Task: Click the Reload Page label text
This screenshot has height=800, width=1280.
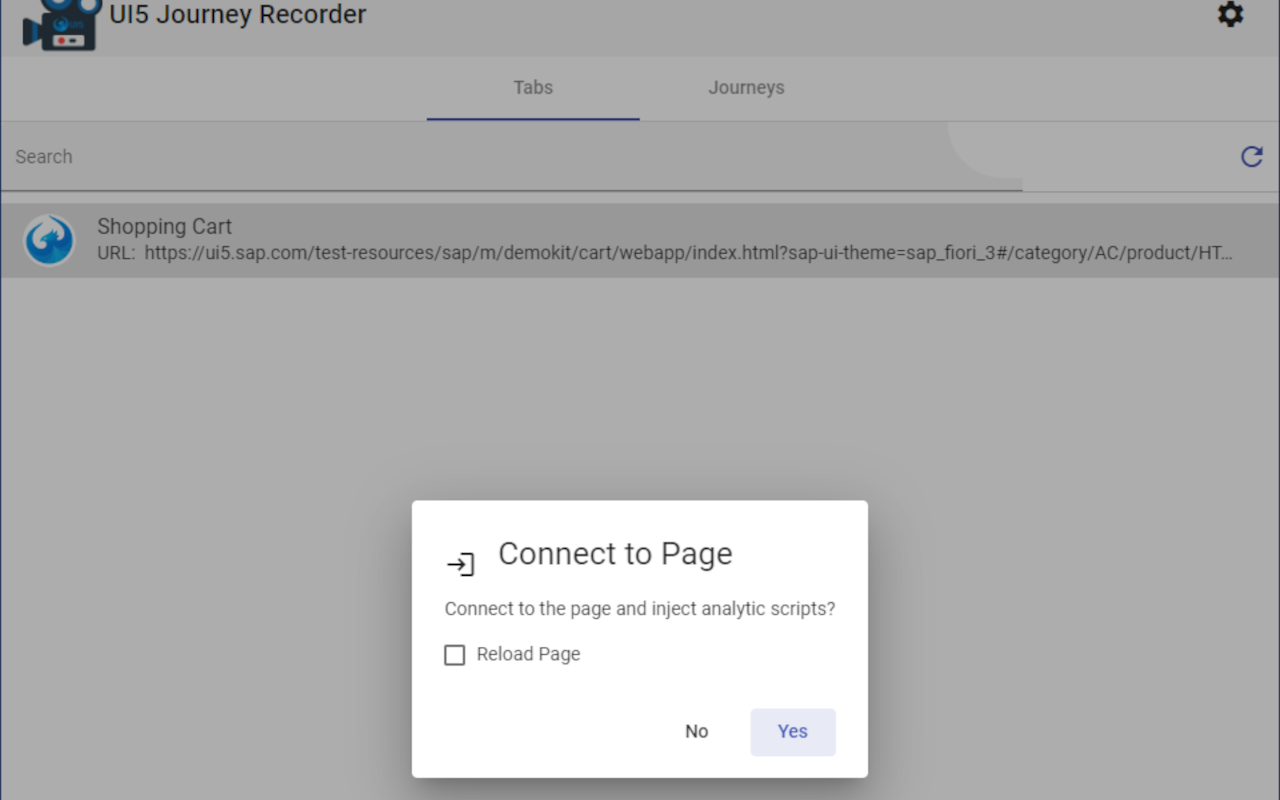Action: pos(527,654)
